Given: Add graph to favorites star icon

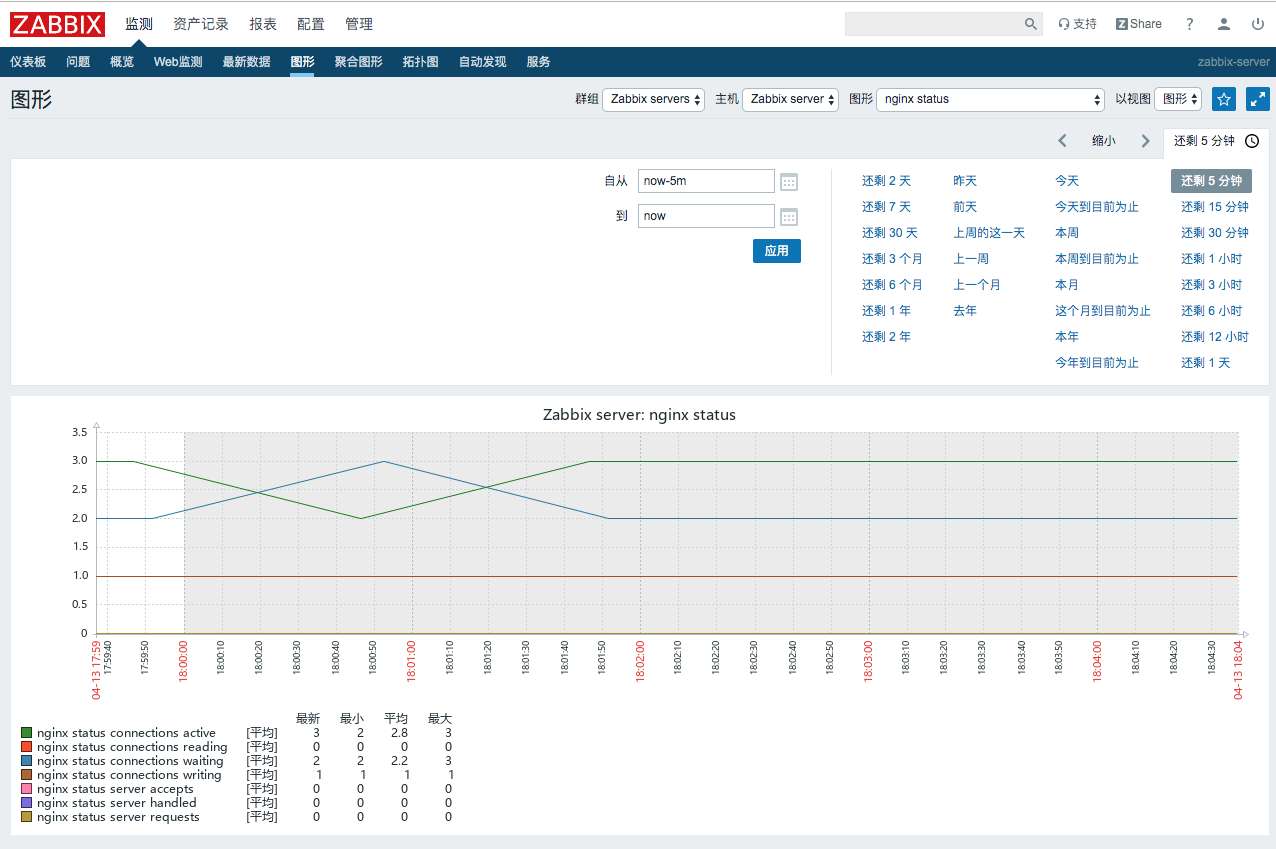Looking at the screenshot, I should coord(1223,99).
